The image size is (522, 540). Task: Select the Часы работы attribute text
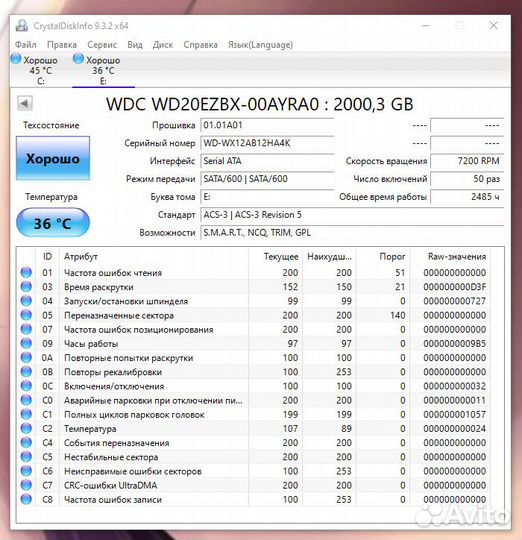coord(91,344)
